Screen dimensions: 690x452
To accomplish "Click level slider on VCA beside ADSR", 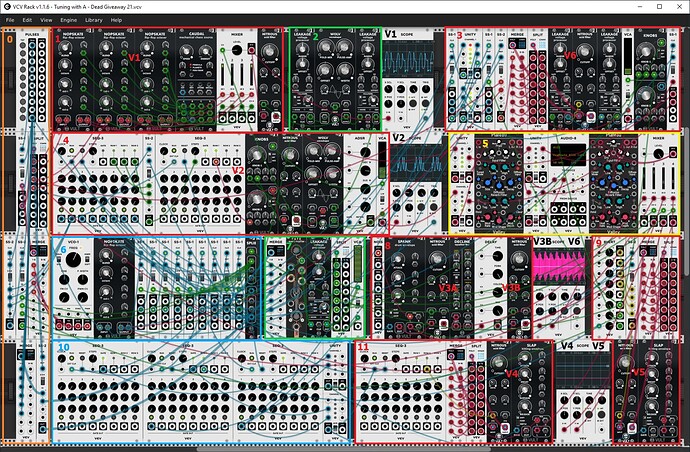I will pyautogui.click(x=382, y=160).
